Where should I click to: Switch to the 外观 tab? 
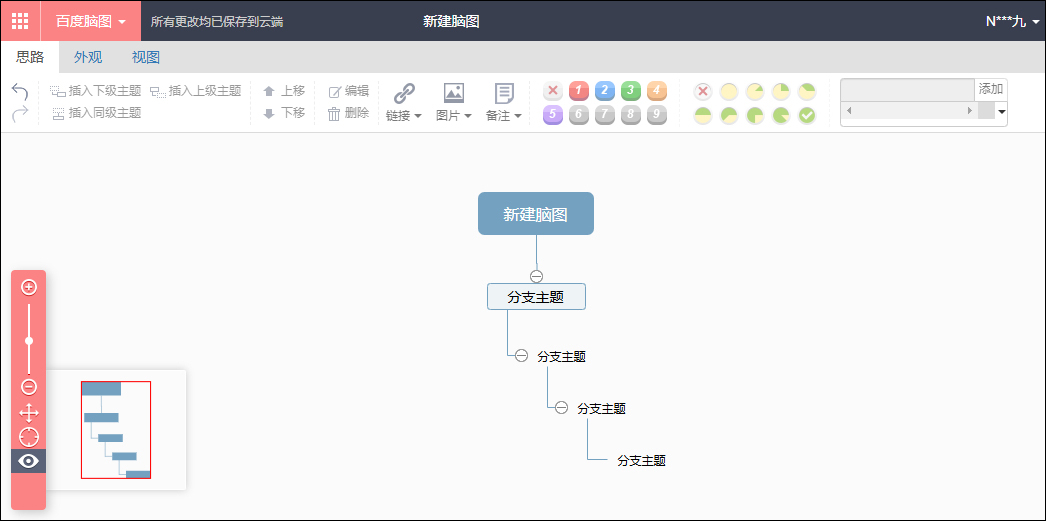click(x=88, y=57)
